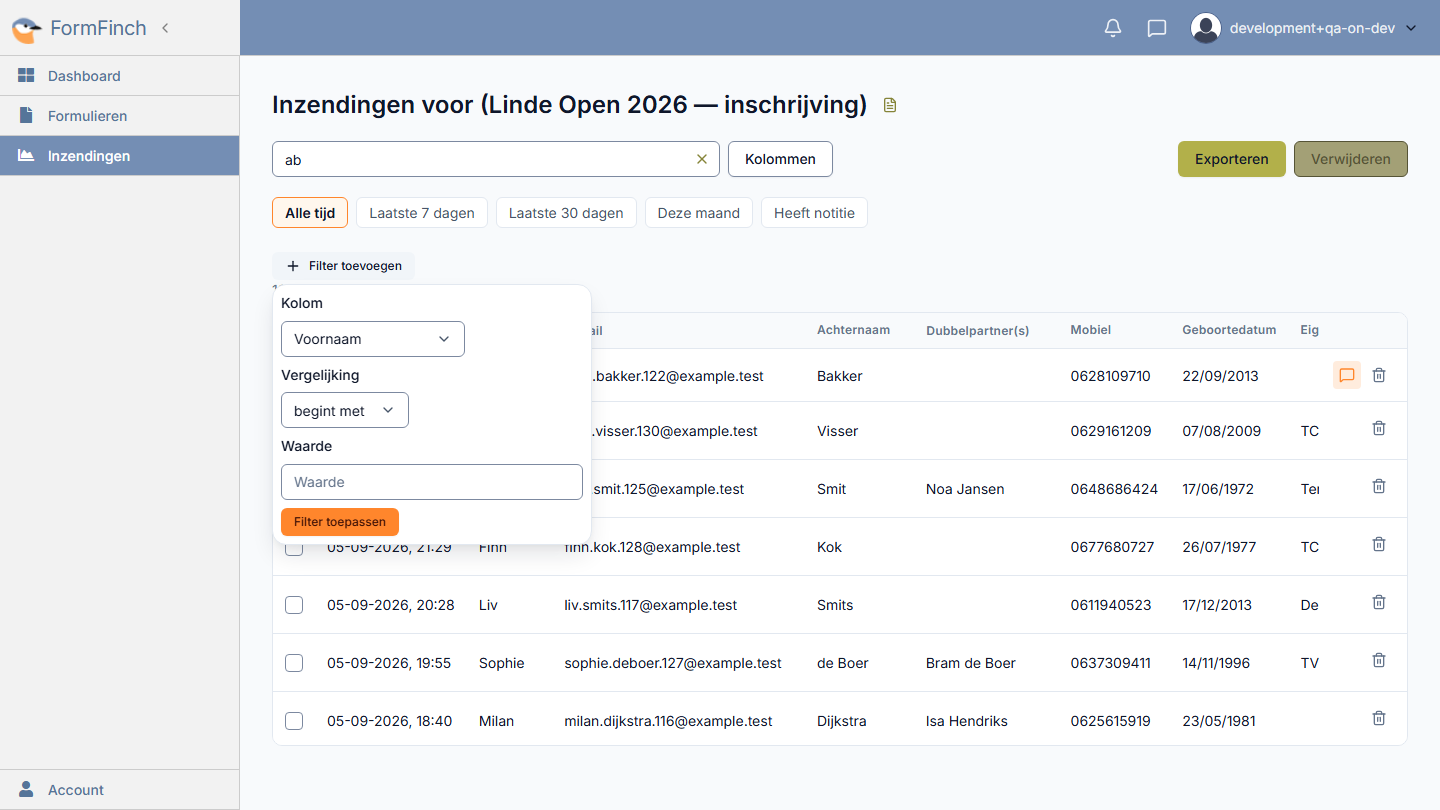Click the Verwijderen button

tap(1351, 159)
